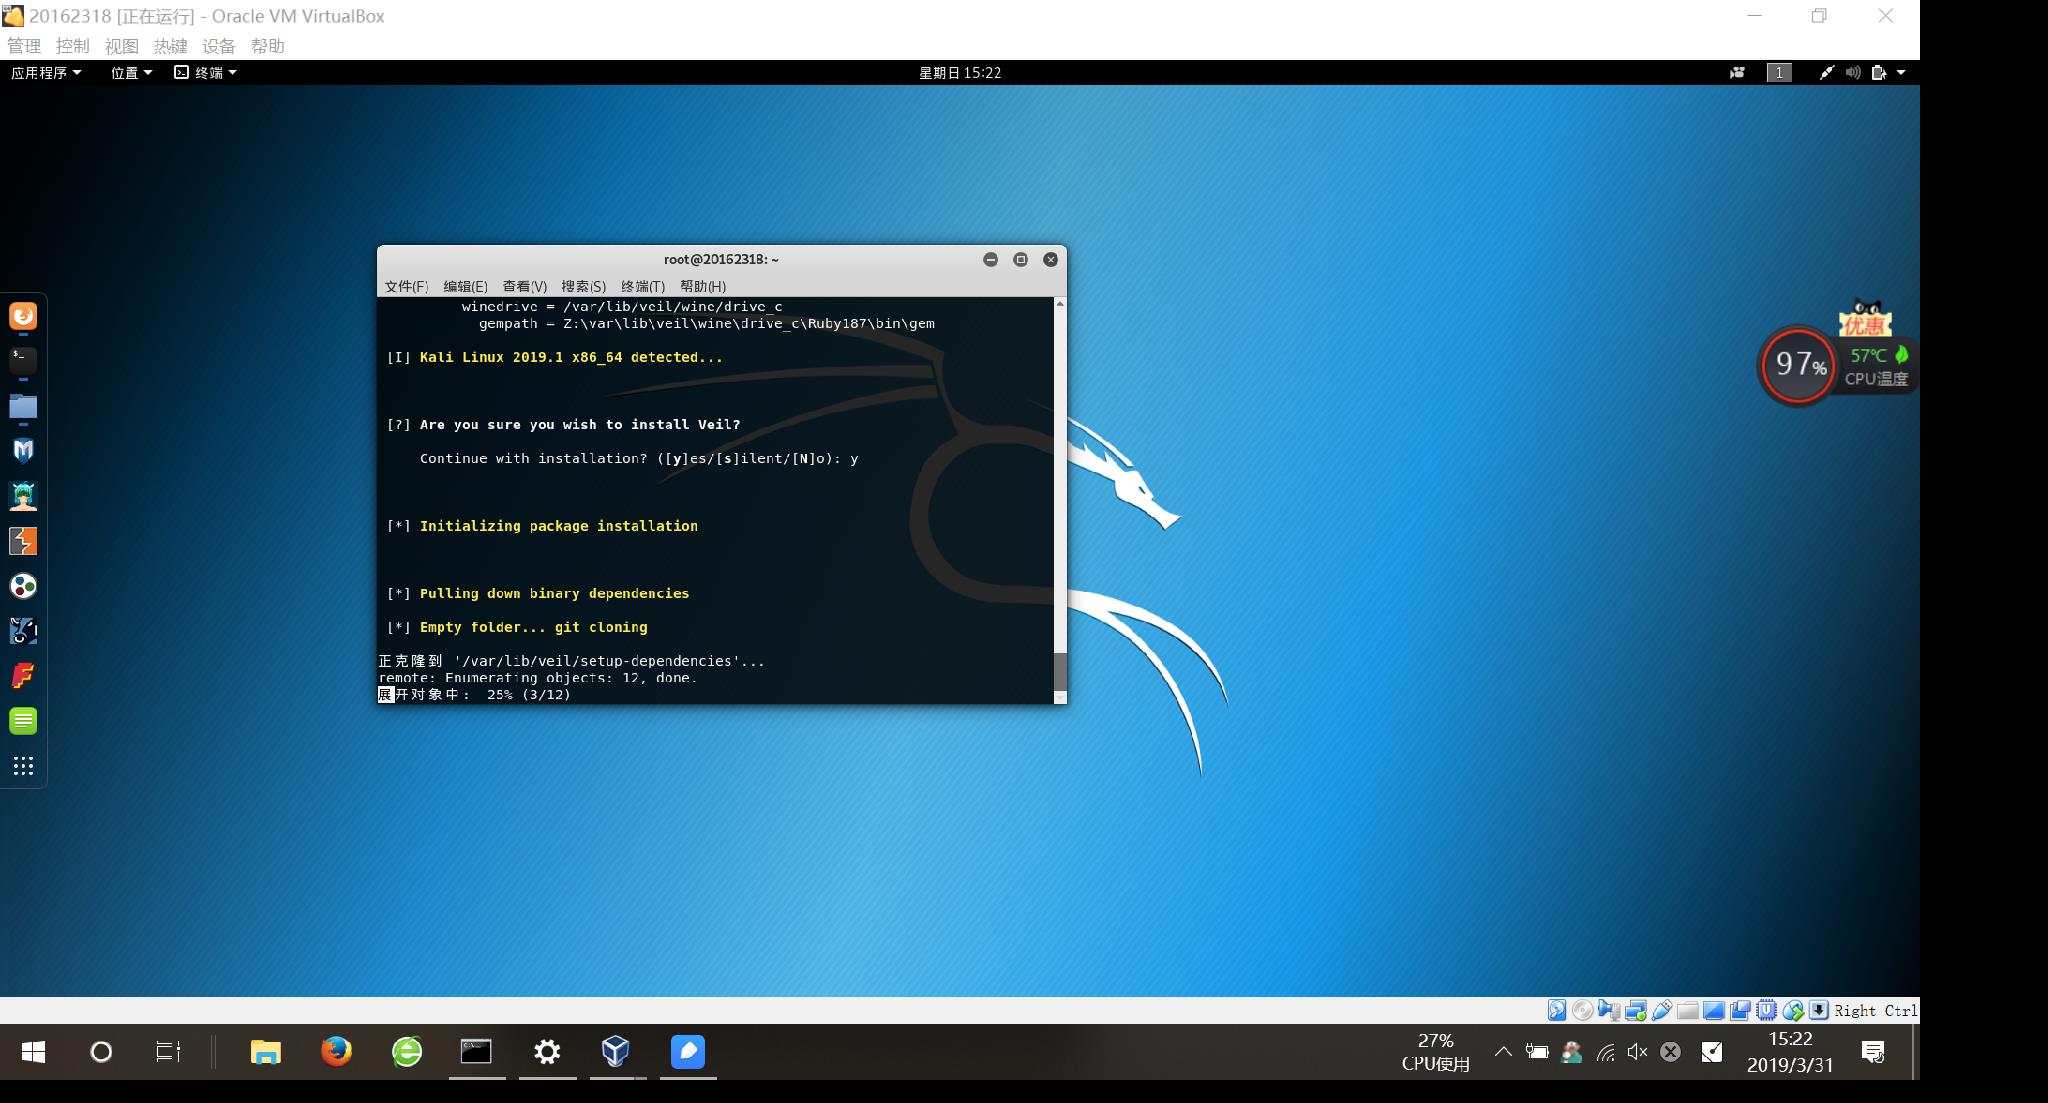This screenshot has width=2048, height=1103.
Task: Switch to VirtualBox cube icon on taskbar
Action: tap(616, 1051)
